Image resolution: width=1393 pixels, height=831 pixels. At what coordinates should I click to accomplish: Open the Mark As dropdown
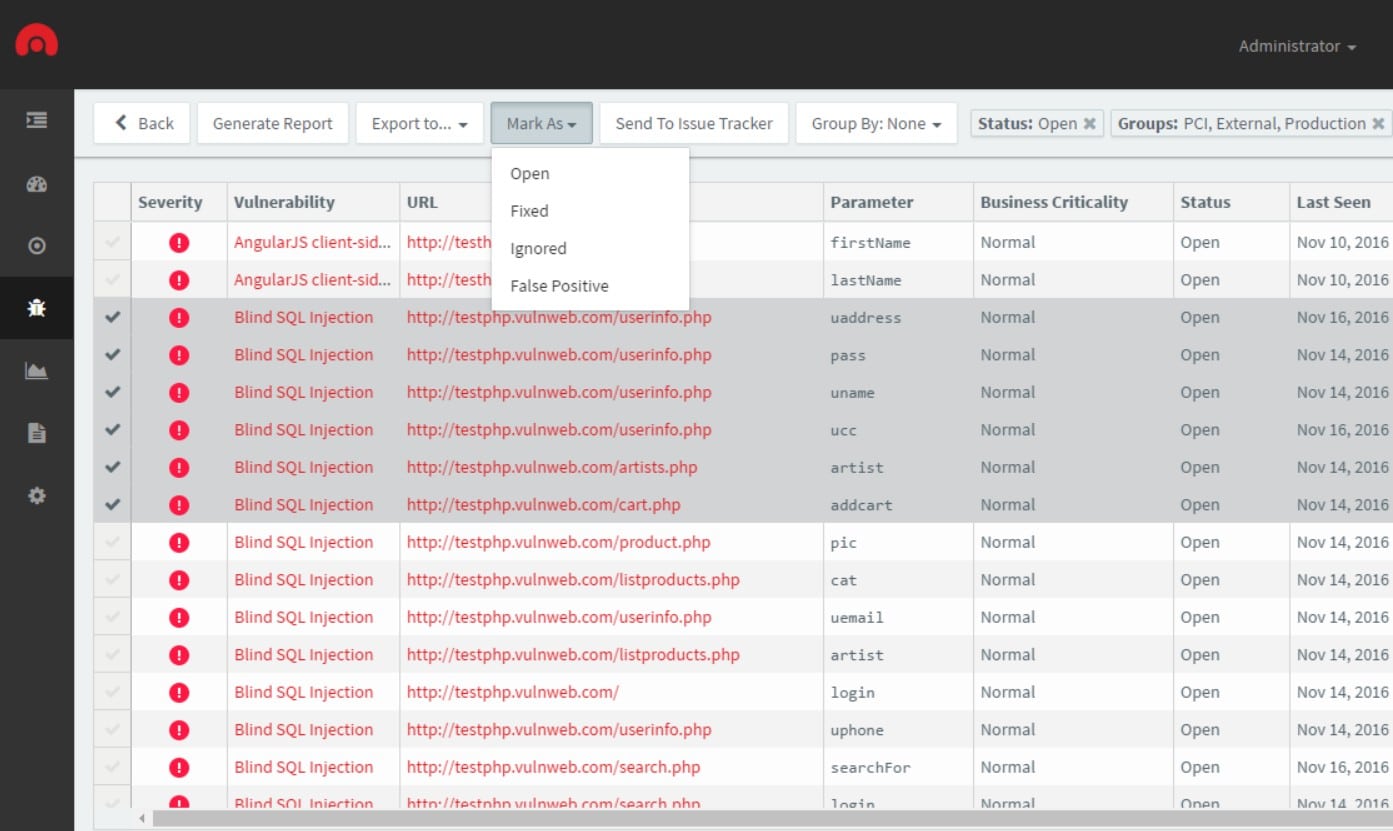541,123
